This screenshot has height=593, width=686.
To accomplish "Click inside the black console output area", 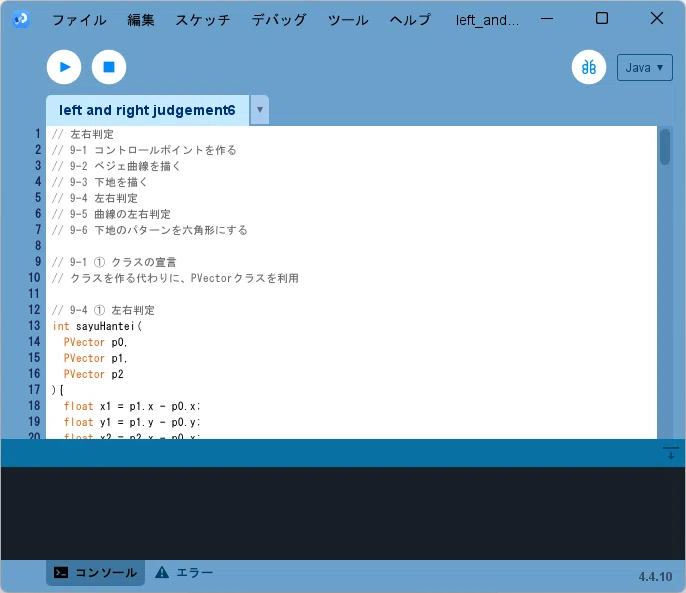I will tap(343, 513).
